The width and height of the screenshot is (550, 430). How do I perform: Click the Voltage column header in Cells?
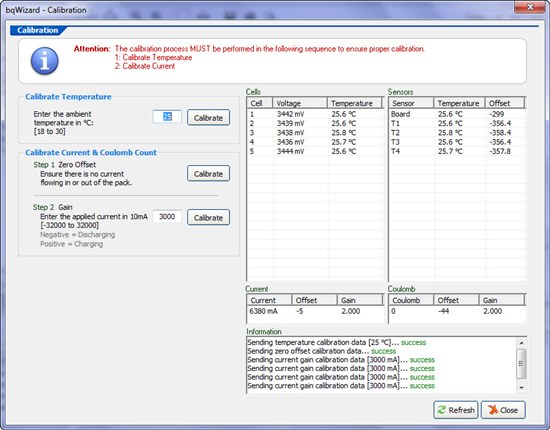(x=300, y=103)
